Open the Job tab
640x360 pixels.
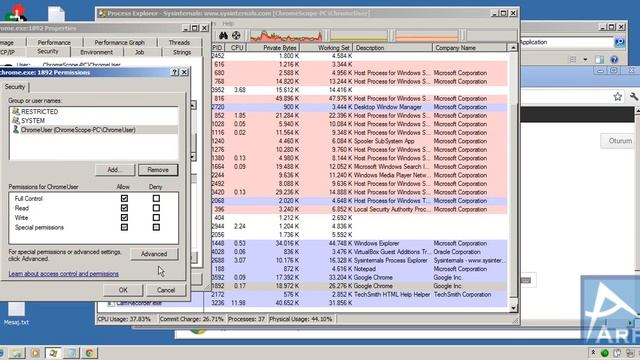pos(140,52)
